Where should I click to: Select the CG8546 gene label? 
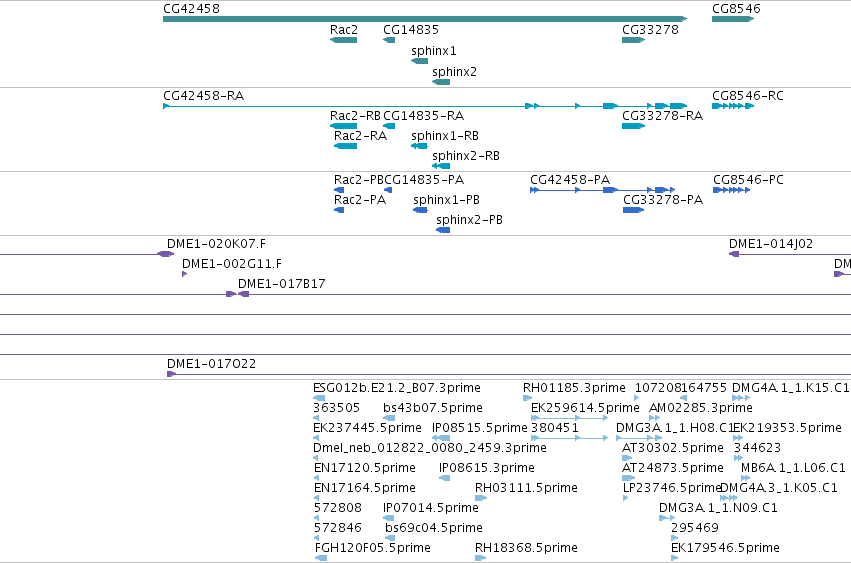click(736, 9)
